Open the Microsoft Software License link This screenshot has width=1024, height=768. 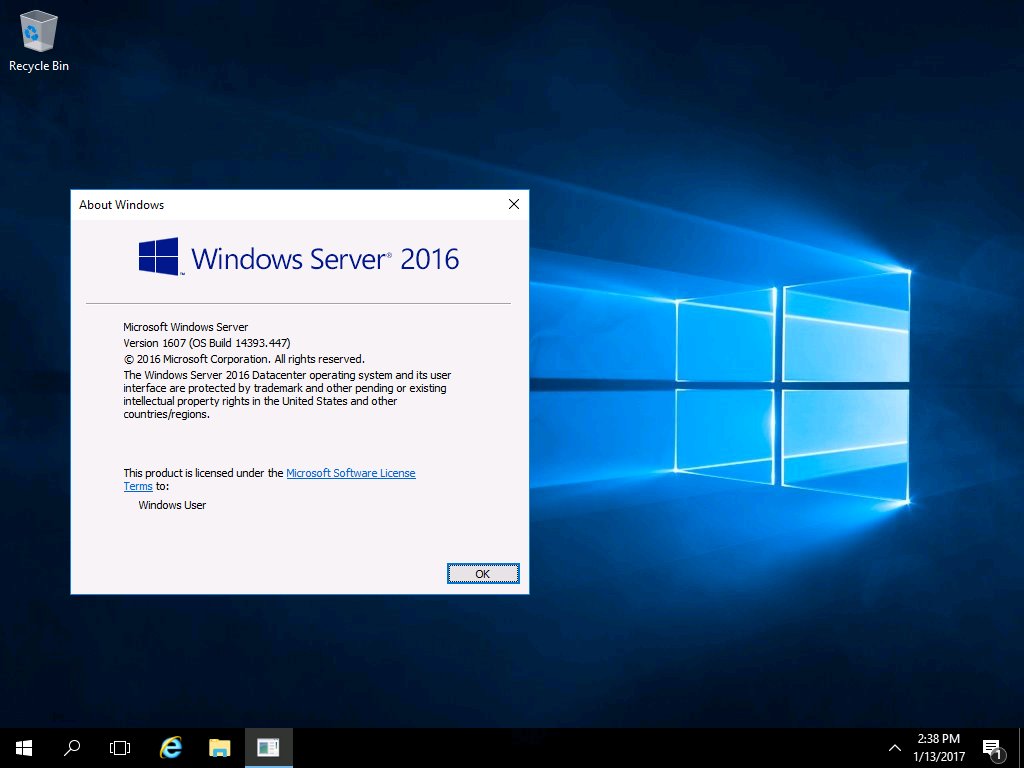(x=351, y=473)
